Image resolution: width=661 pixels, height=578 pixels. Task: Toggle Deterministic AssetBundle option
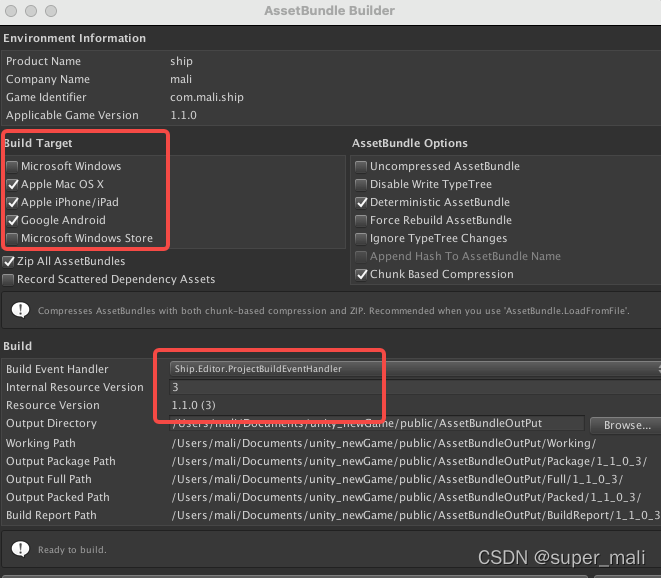tap(361, 203)
